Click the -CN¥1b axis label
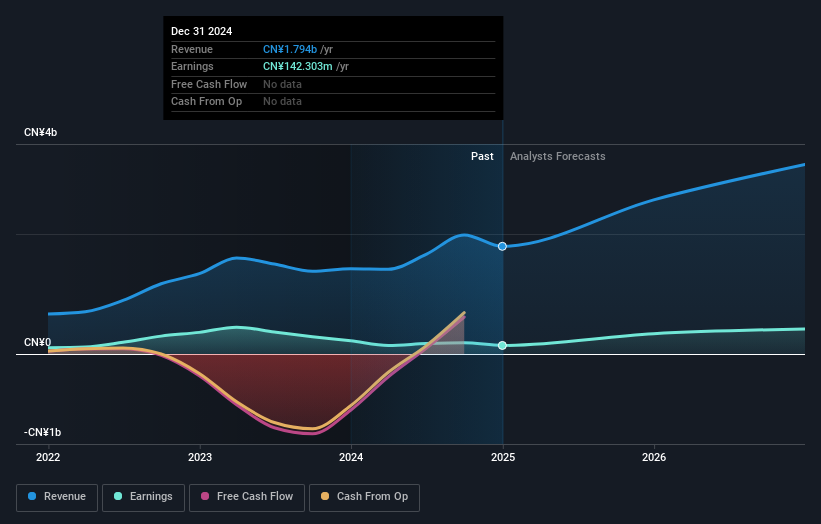Screen dimensions: 821x524 [x=42, y=432]
